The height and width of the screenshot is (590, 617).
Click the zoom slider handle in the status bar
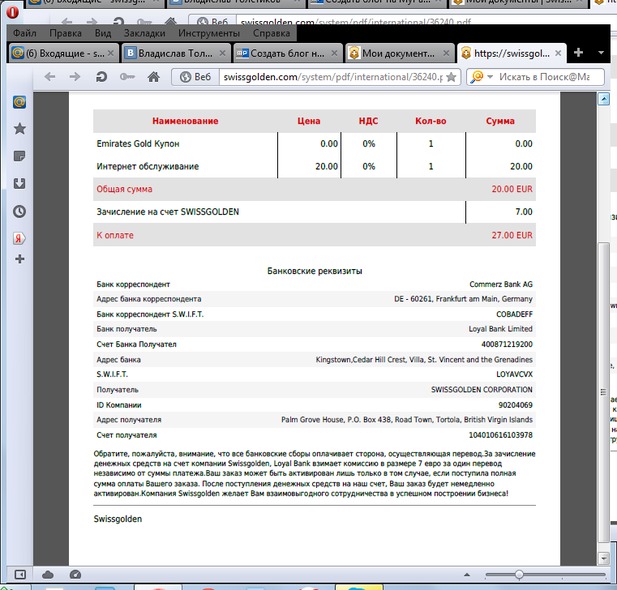pos(519,575)
